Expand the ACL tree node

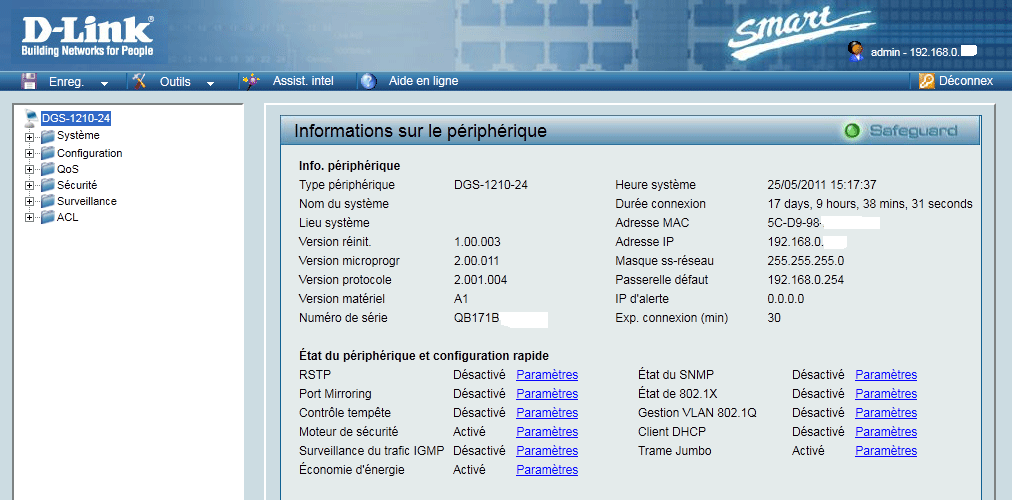[29, 218]
